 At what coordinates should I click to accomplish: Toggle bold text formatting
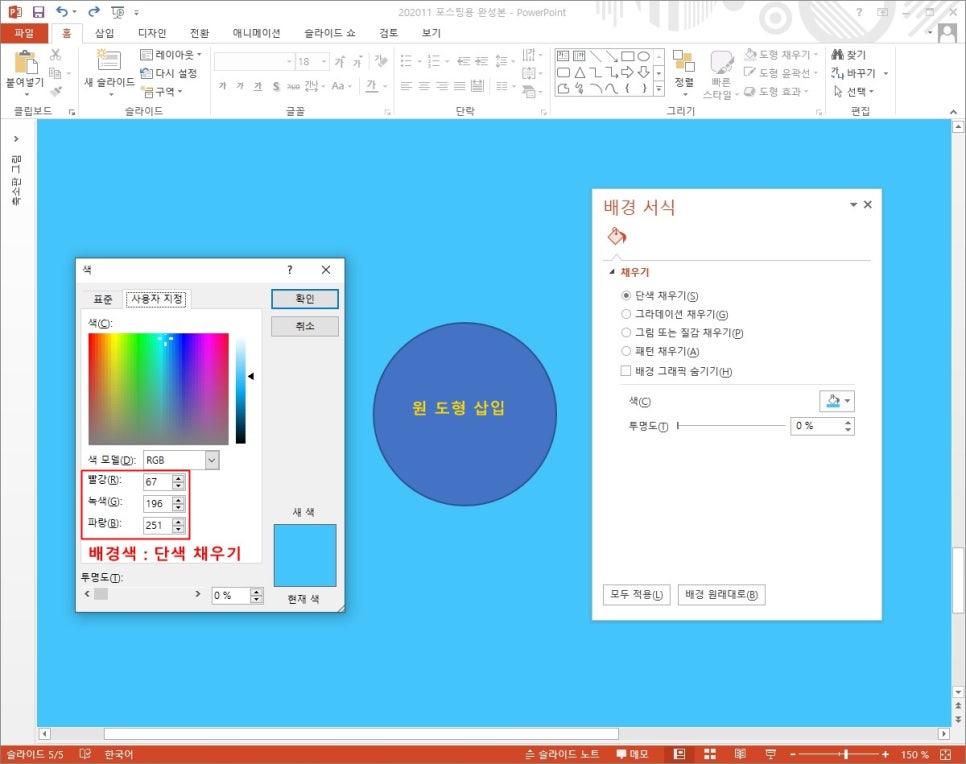coord(222,86)
